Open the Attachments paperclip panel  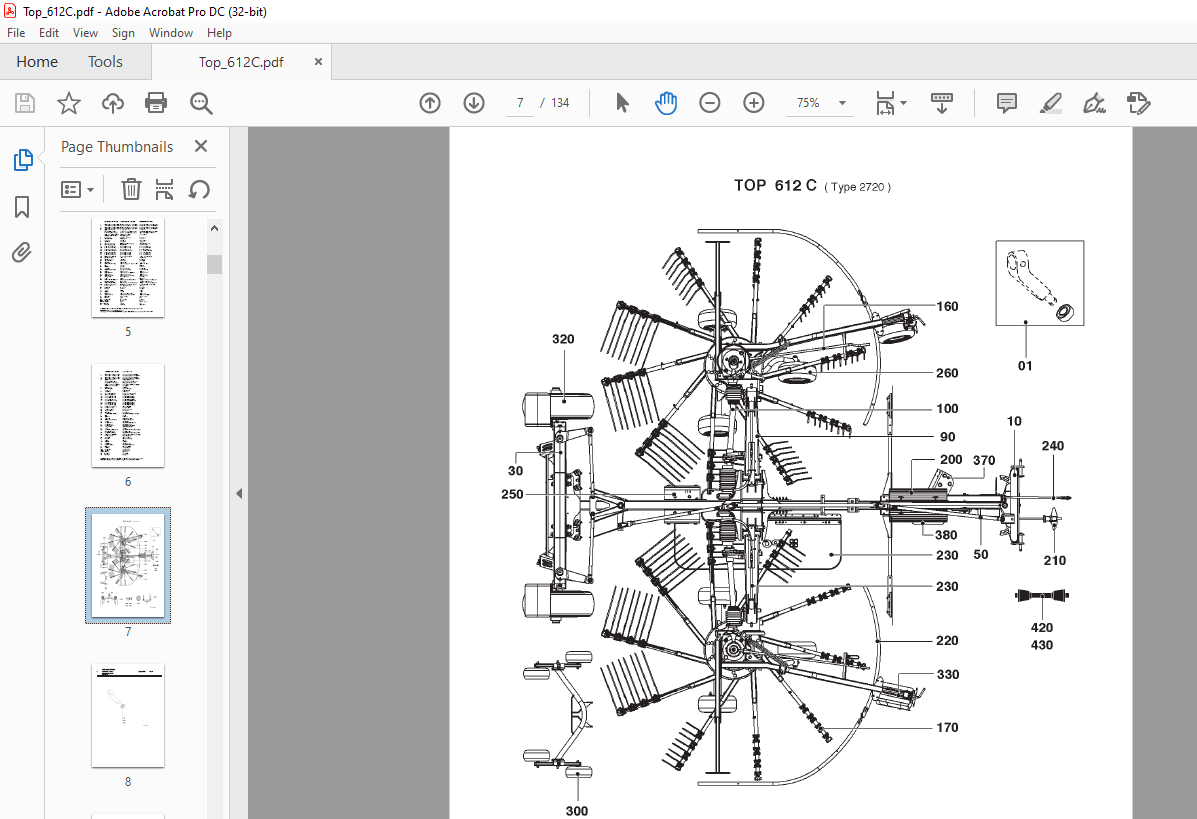coord(22,253)
